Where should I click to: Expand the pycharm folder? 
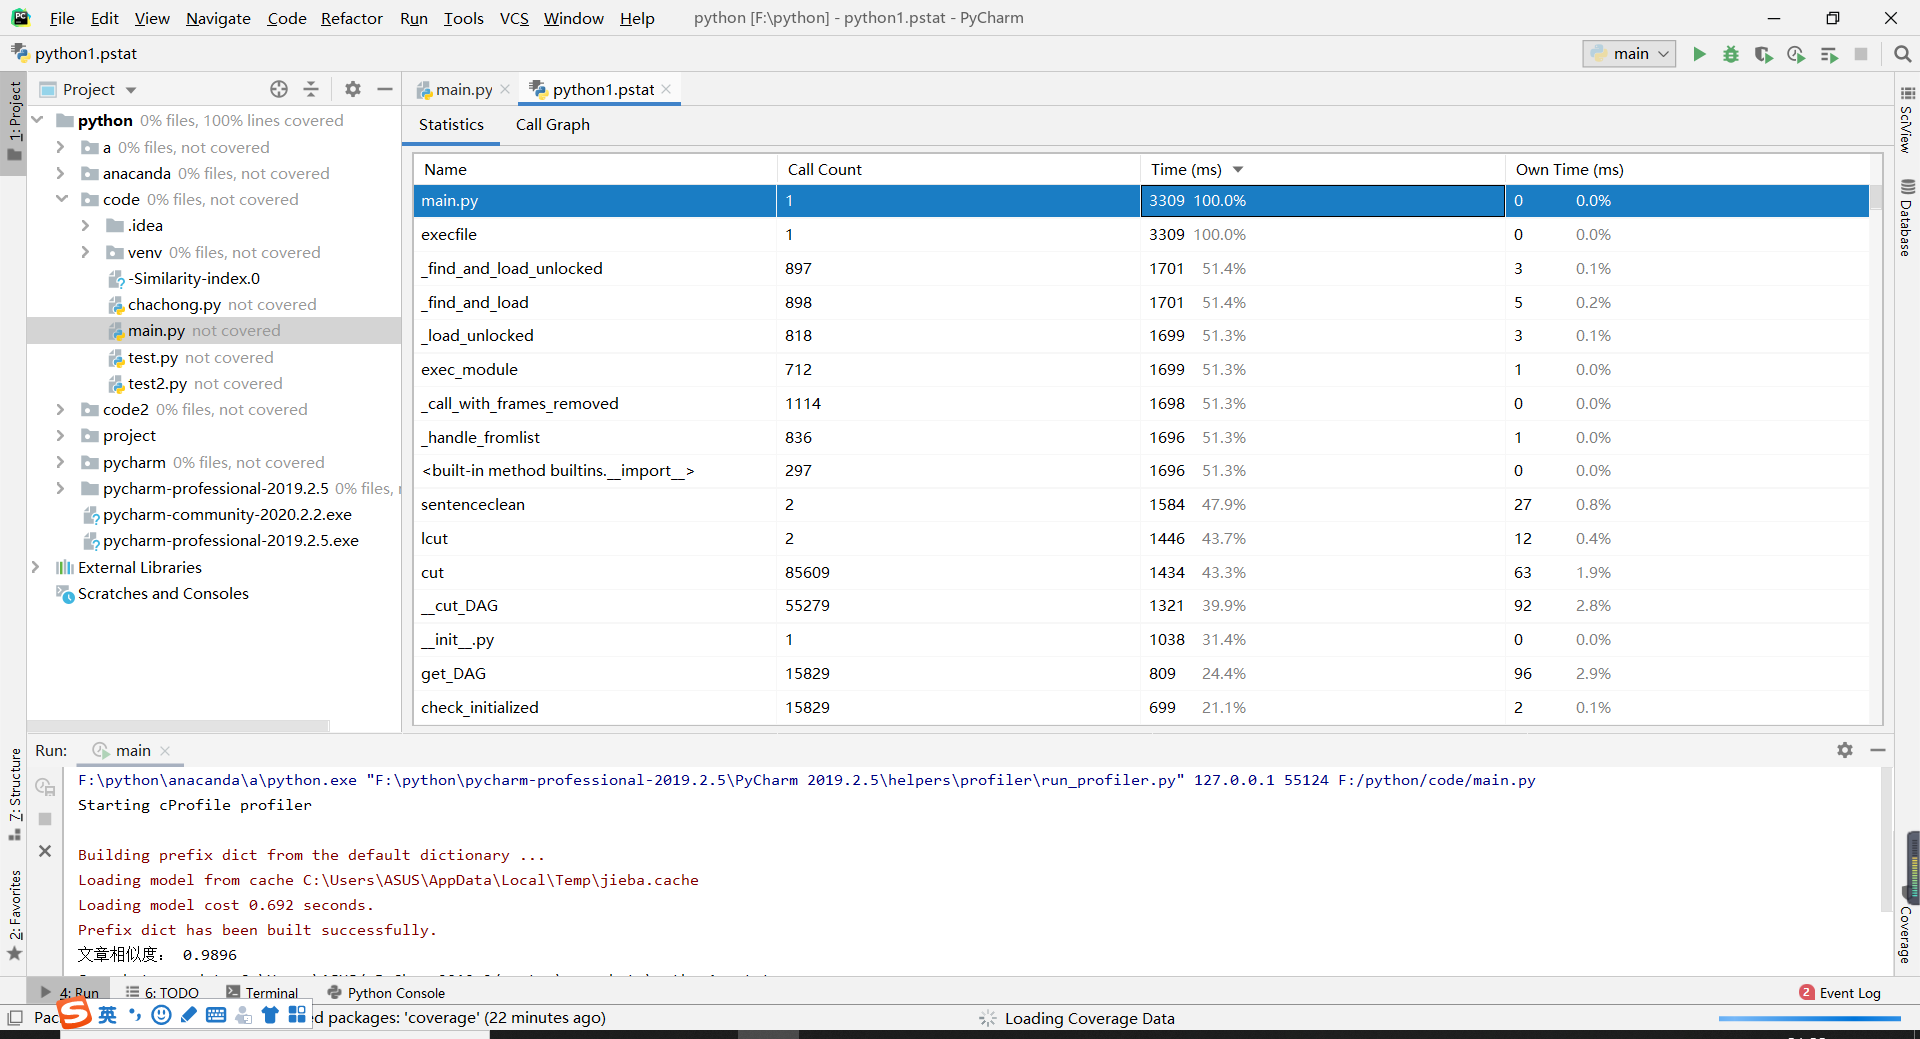[x=60, y=462]
